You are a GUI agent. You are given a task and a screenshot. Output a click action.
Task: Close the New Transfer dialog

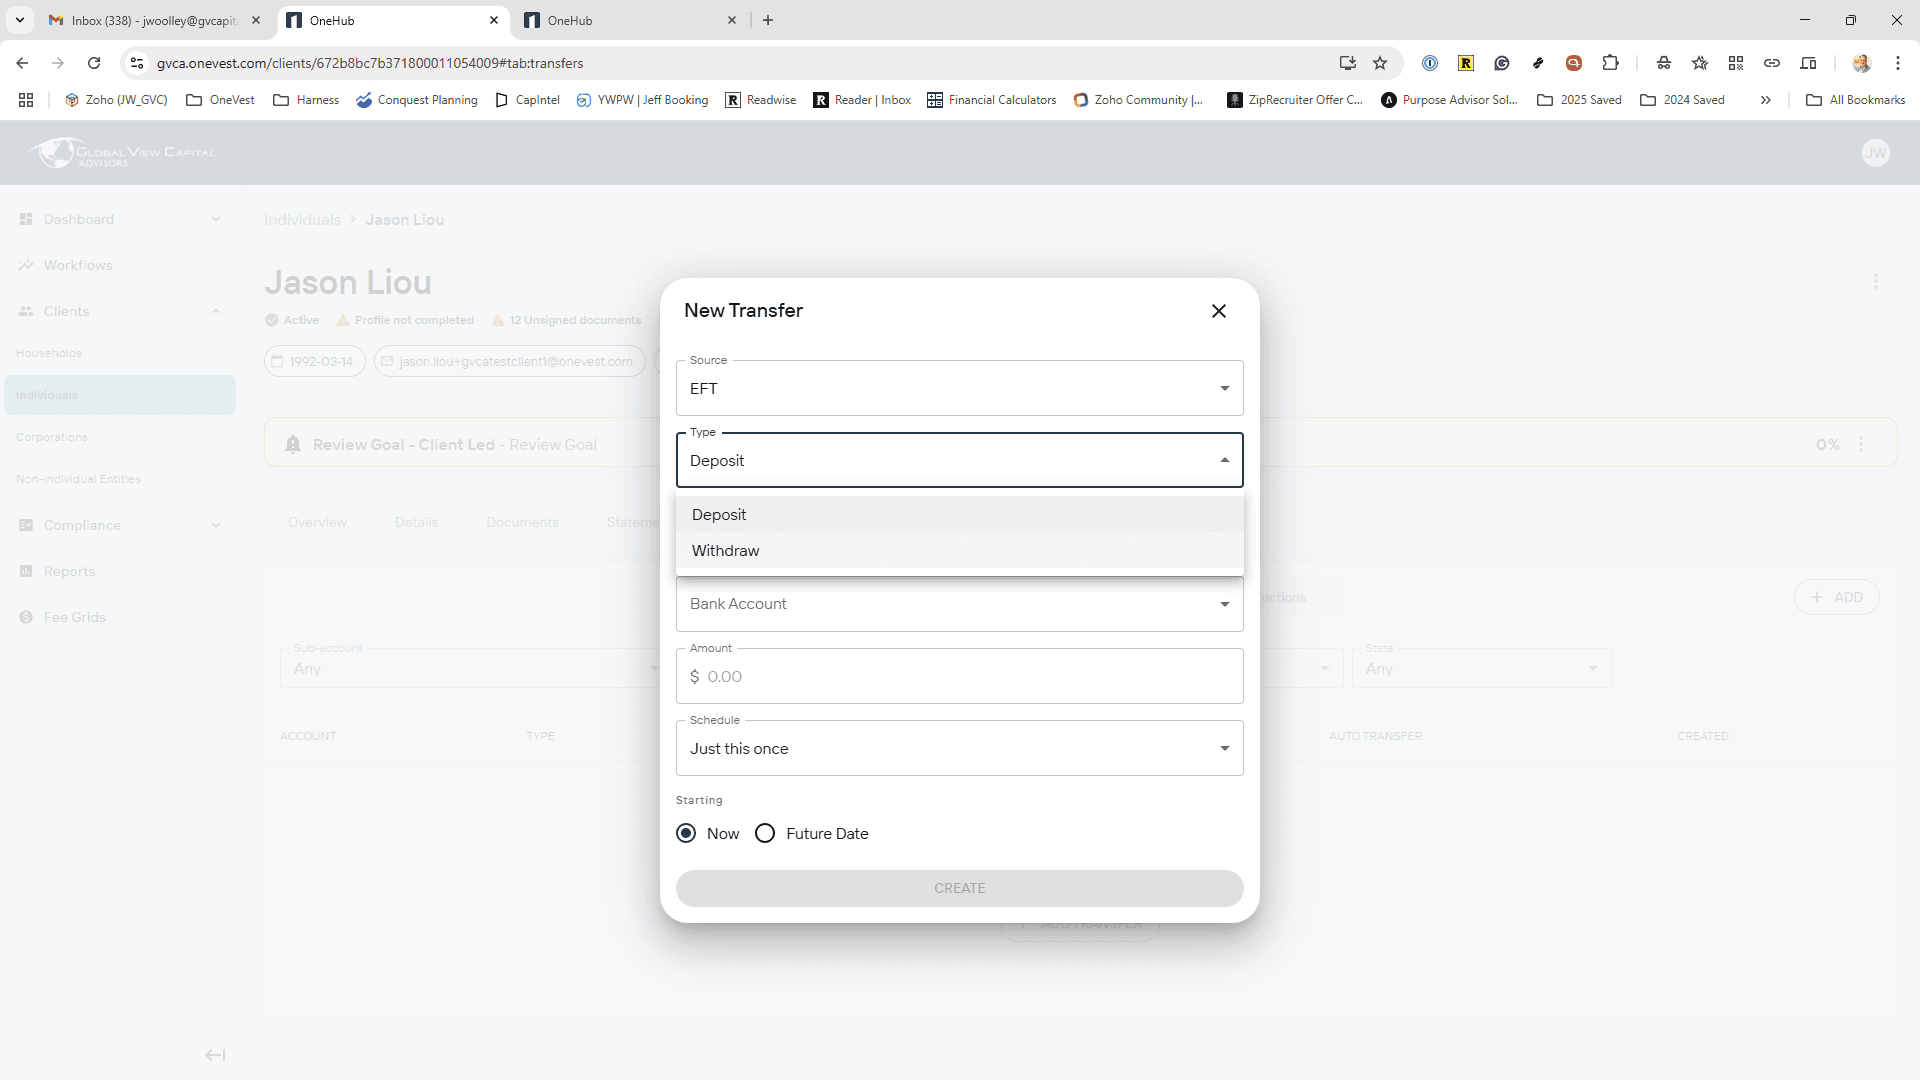pos(1218,311)
